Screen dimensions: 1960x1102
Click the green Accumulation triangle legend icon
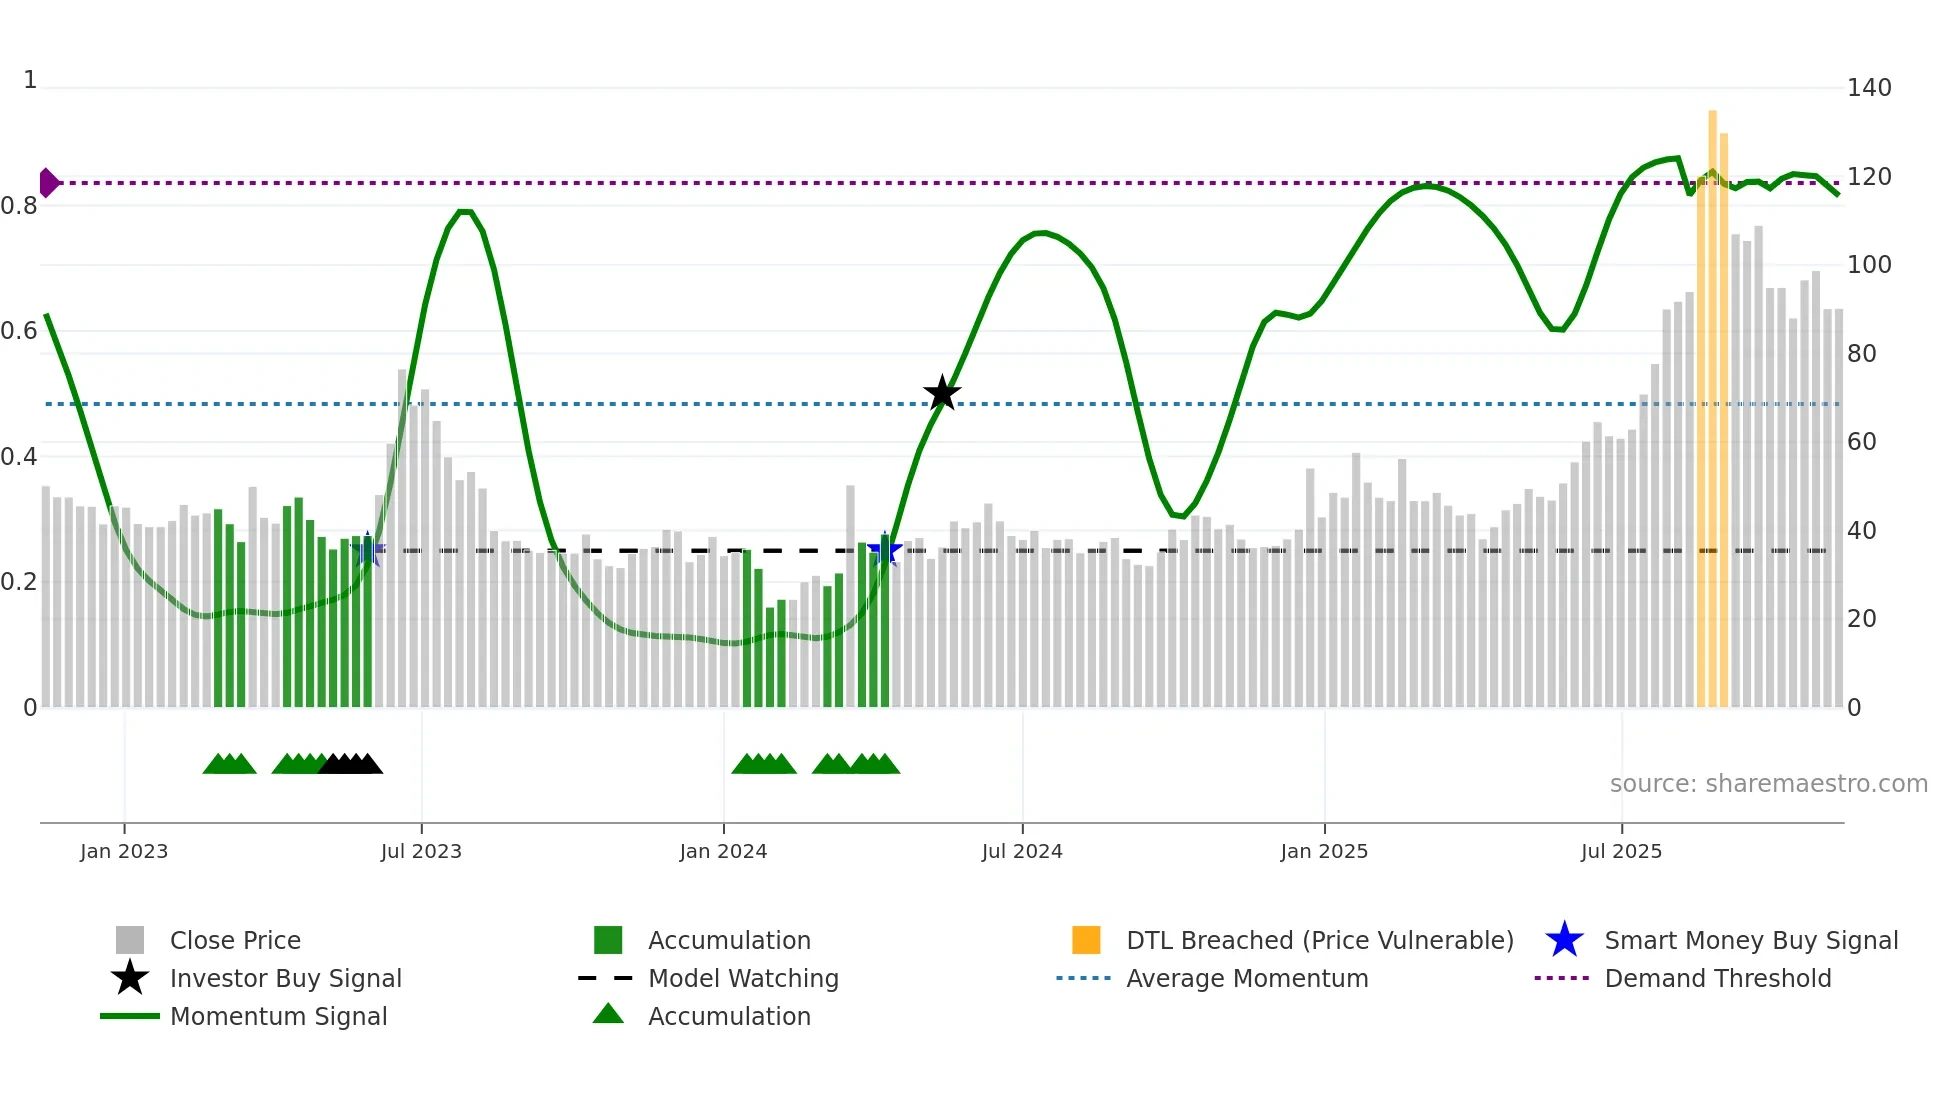(608, 1014)
